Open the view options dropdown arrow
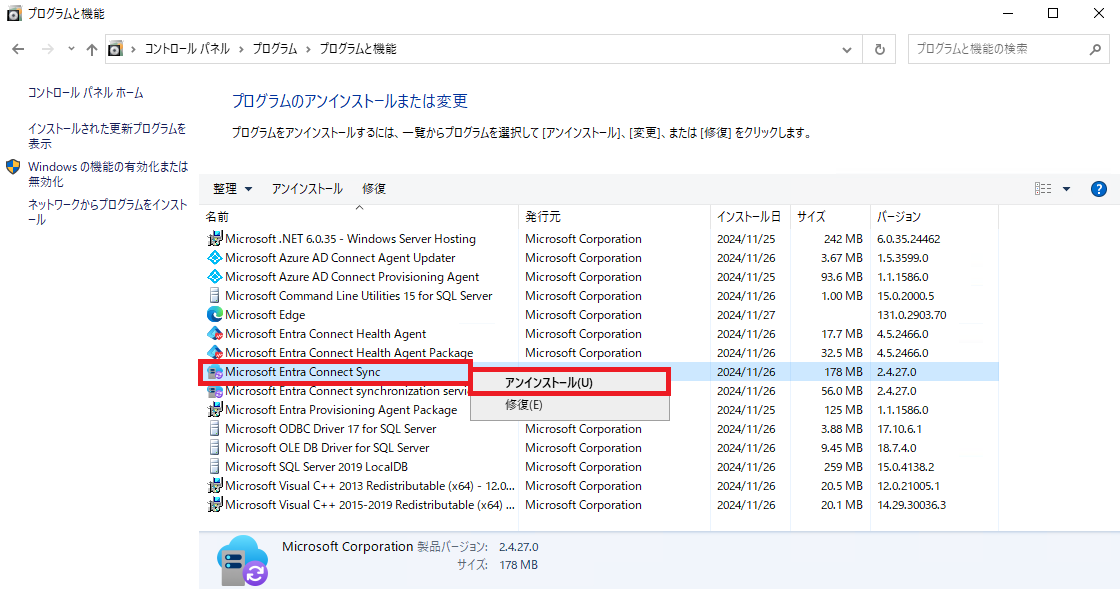 [1066, 188]
